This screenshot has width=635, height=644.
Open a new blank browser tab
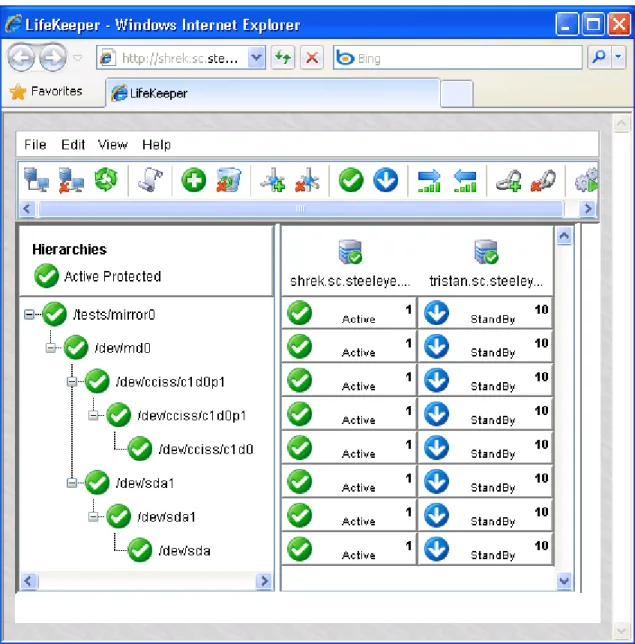(456, 94)
